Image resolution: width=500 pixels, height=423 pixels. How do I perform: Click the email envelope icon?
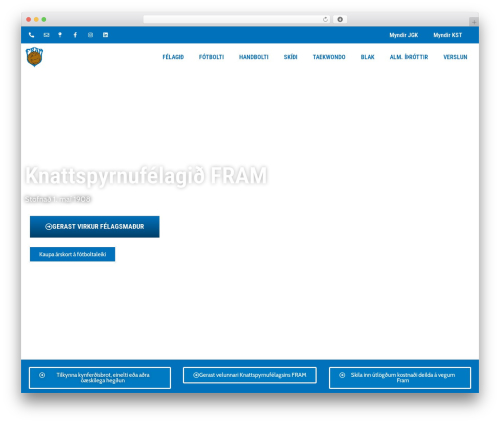[46, 35]
